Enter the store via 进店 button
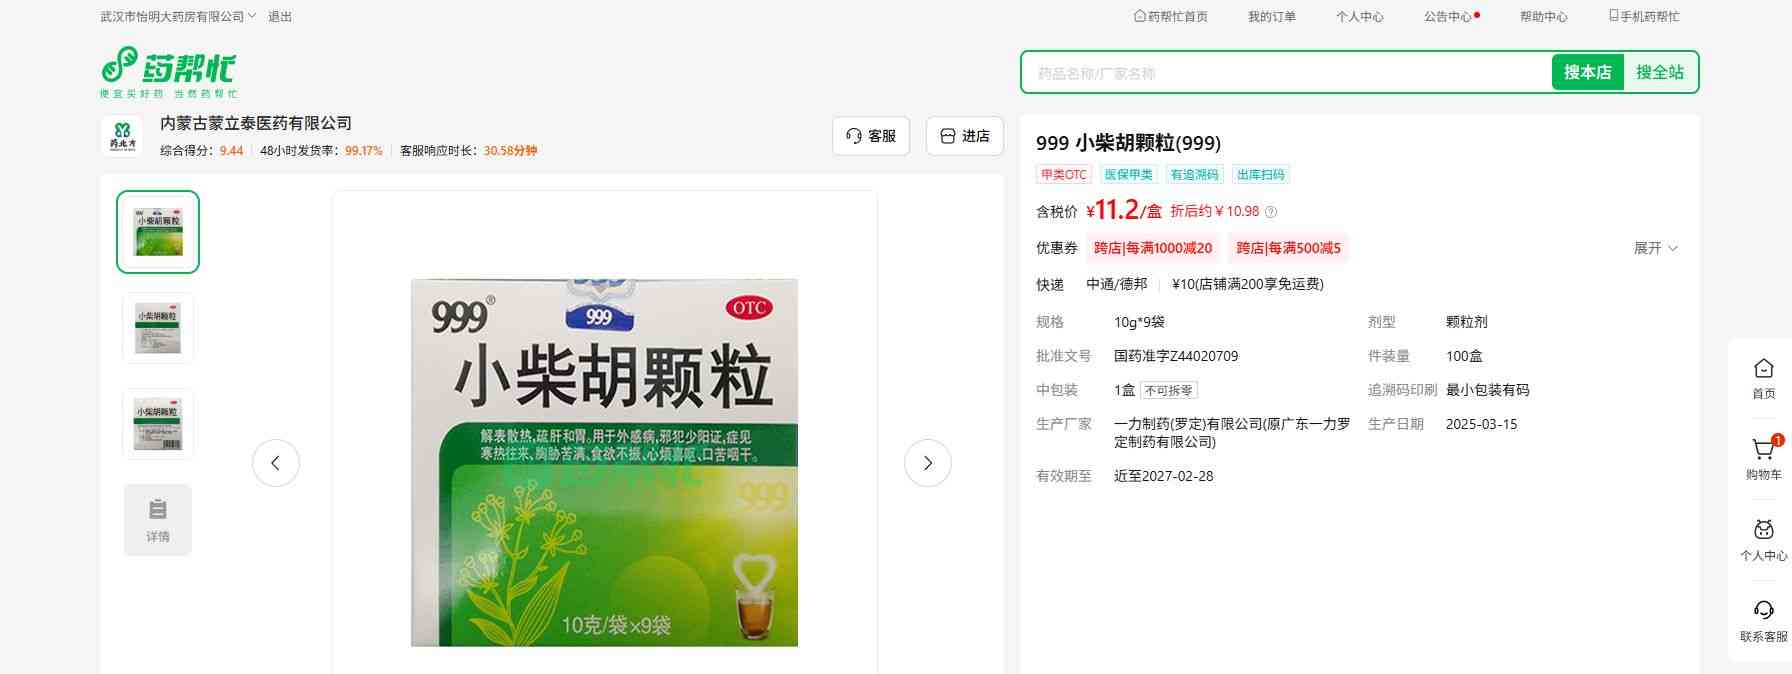 click(x=964, y=136)
